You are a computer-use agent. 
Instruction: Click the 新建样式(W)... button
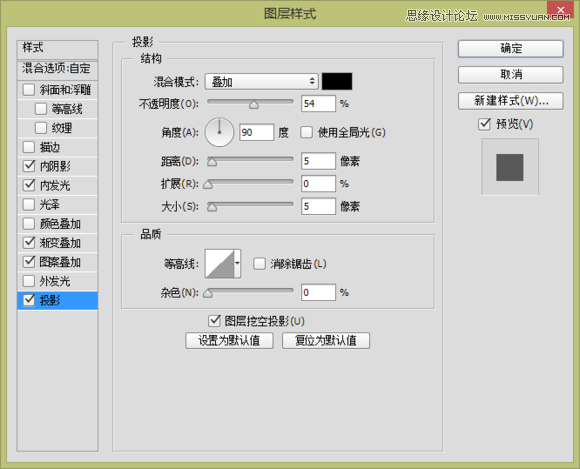[x=510, y=101]
